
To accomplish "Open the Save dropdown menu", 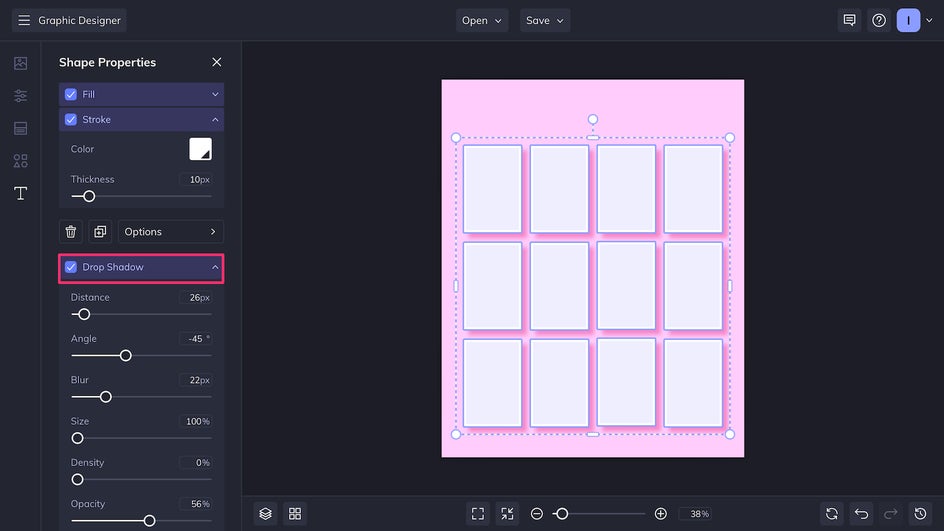I will (x=545, y=20).
